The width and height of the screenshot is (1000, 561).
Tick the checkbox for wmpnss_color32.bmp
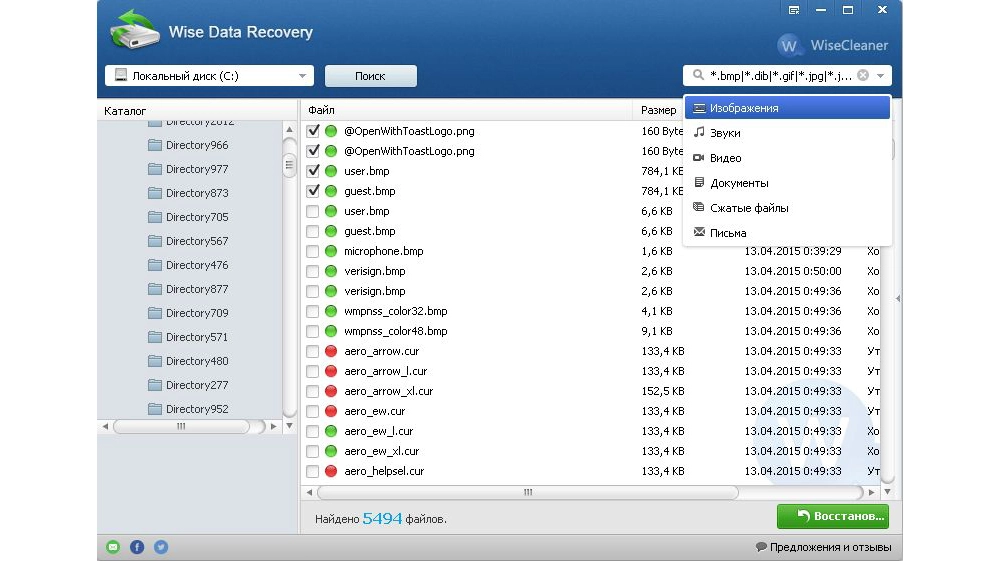tap(313, 311)
